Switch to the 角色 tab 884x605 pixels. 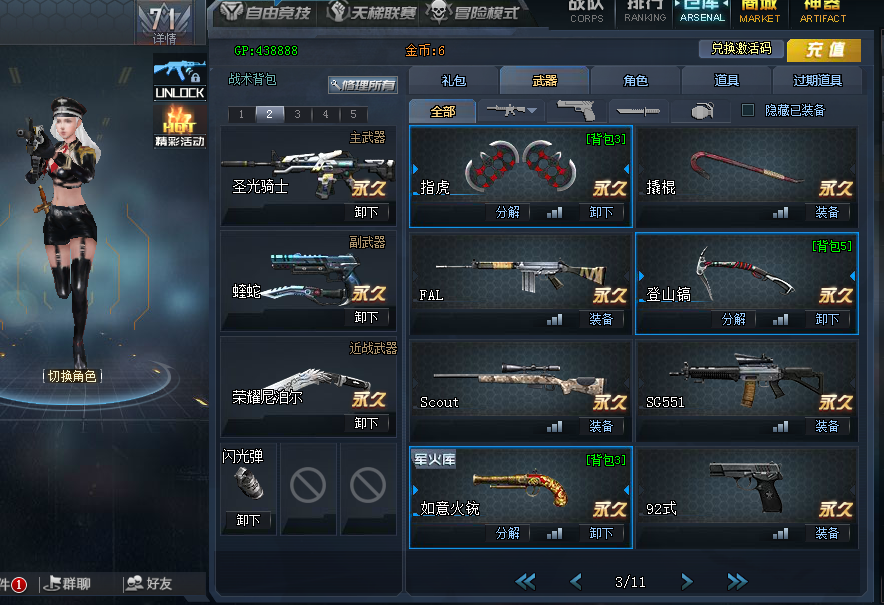pos(635,81)
